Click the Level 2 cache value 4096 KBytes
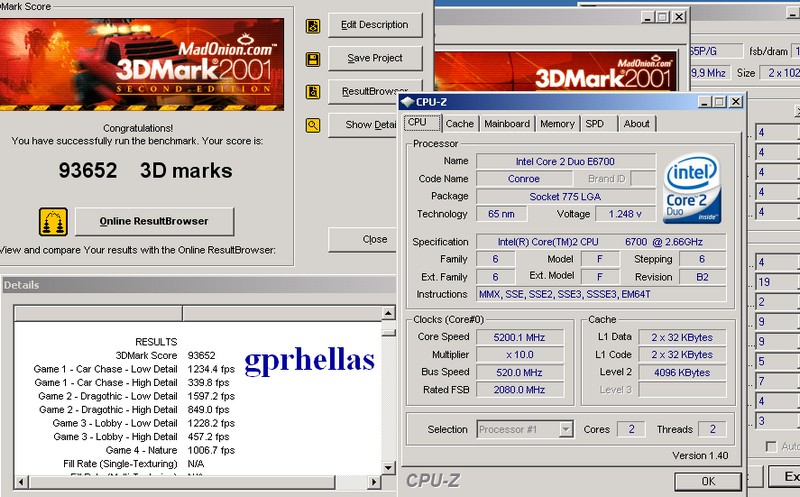The image size is (800, 497). [x=682, y=372]
